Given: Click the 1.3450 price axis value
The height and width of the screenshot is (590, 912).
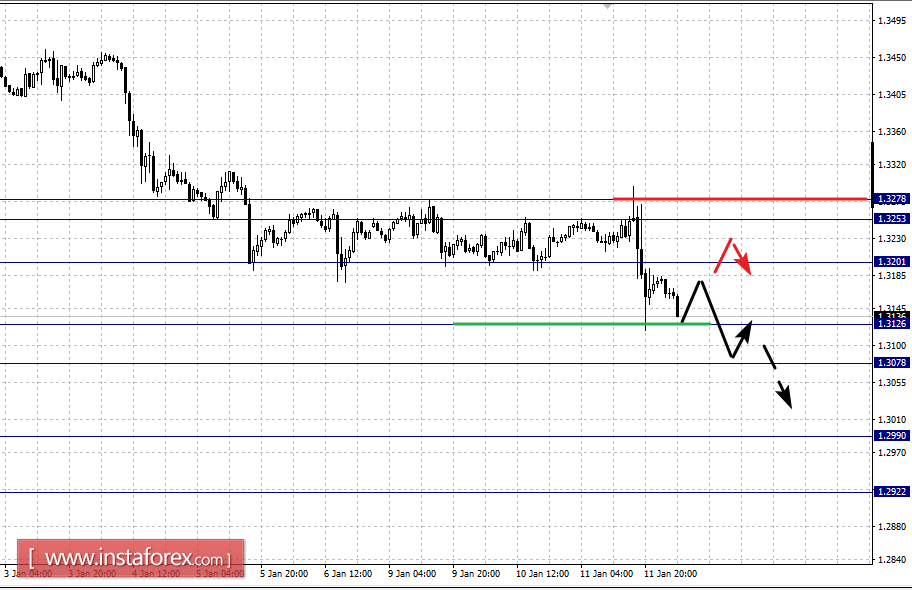Looking at the screenshot, I should [x=892, y=58].
